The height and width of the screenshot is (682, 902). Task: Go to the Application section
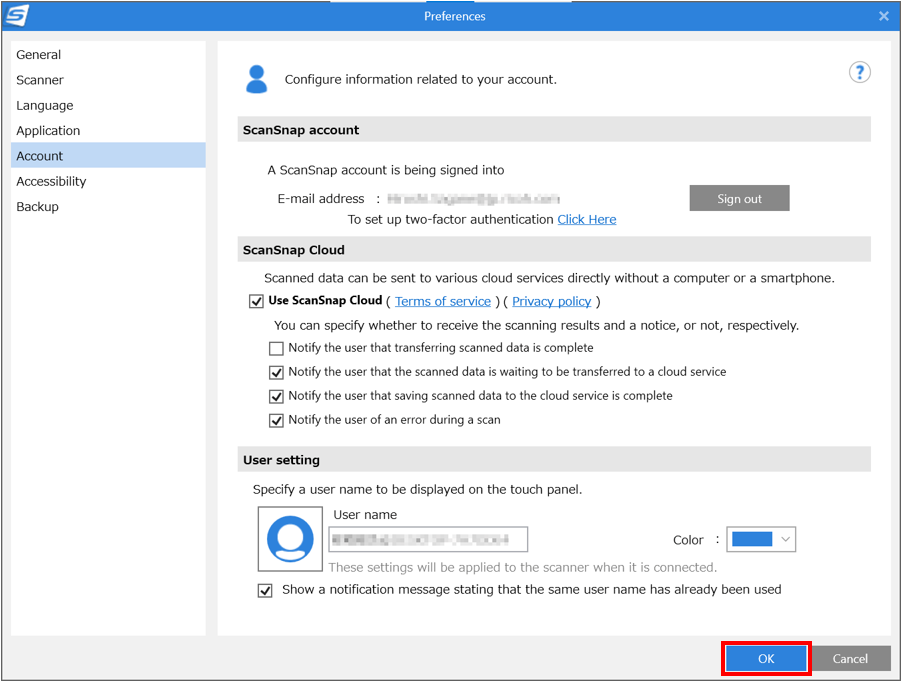click(x=108, y=131)
